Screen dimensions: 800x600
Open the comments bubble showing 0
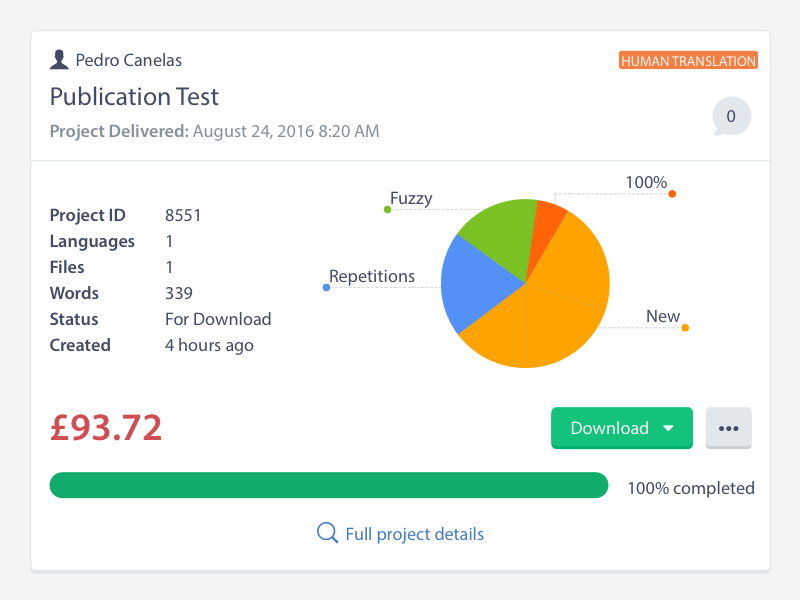click(731, 117)
